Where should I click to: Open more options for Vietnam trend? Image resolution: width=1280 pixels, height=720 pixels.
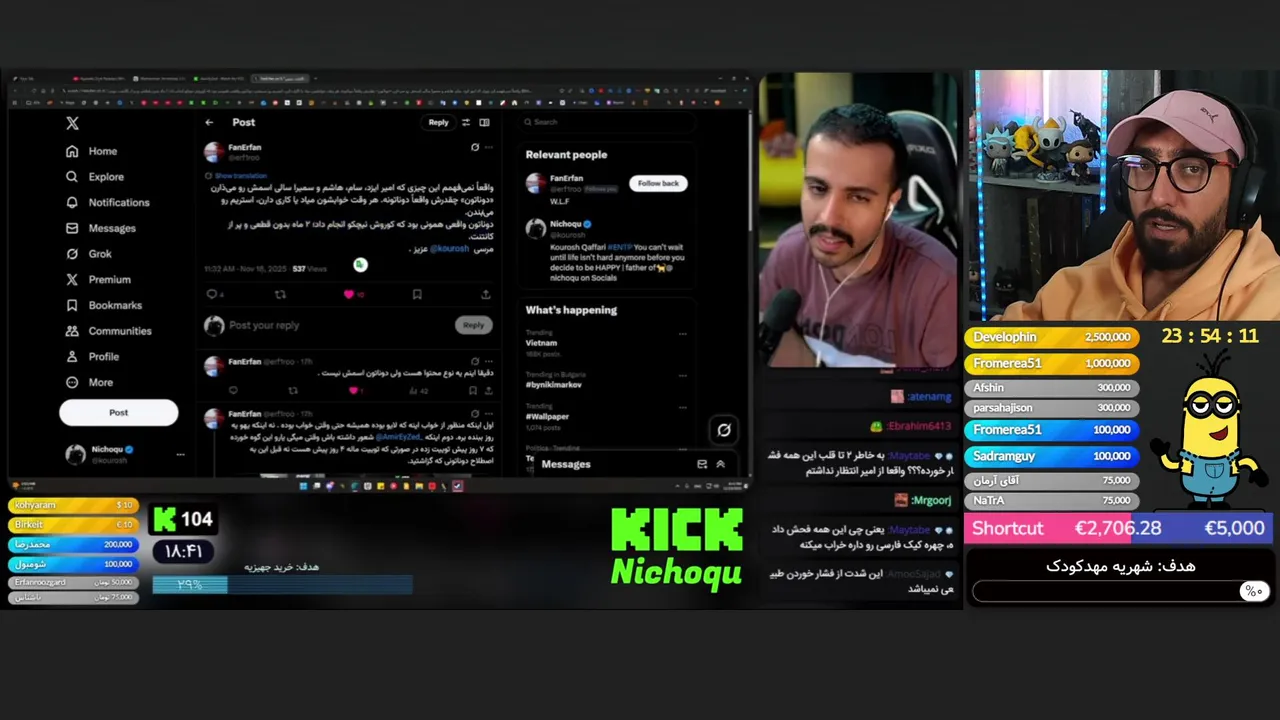[x=683, y=334]
